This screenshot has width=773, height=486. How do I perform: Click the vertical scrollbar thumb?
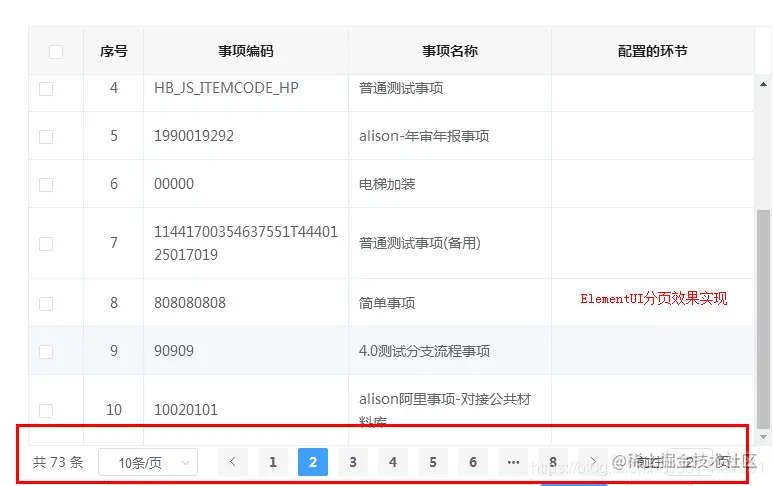pos(763,319)
